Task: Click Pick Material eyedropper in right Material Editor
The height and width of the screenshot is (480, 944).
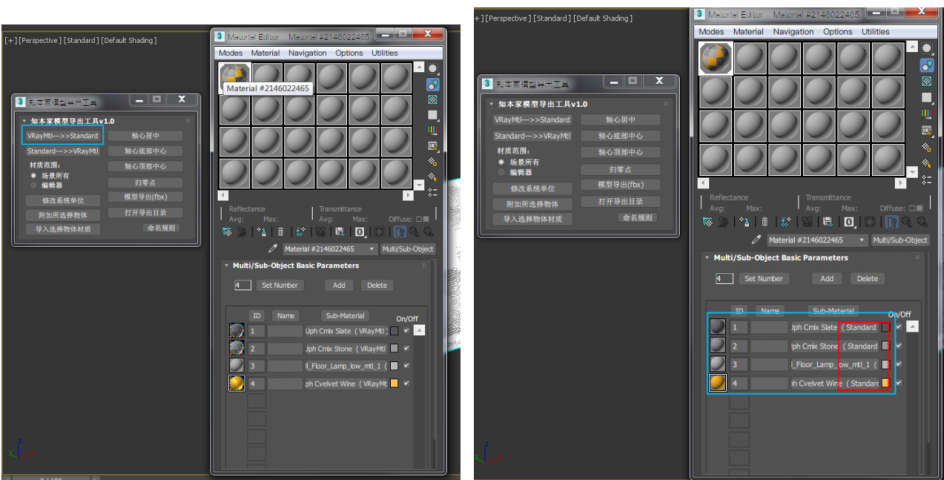Action: tap(756, 240)
